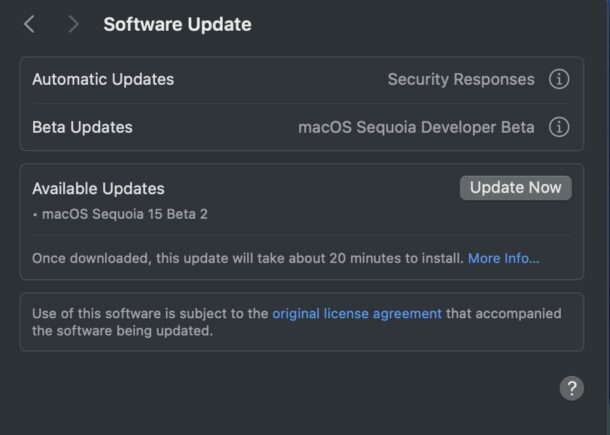Click the Available Updates heading
610x435 pixels.
tap(98, 188)
